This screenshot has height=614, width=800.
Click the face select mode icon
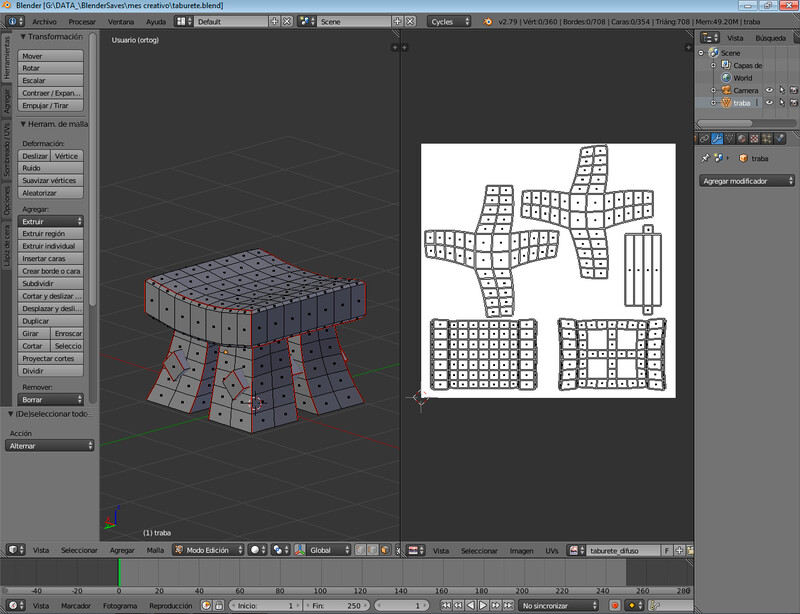(x=384, y=550)
